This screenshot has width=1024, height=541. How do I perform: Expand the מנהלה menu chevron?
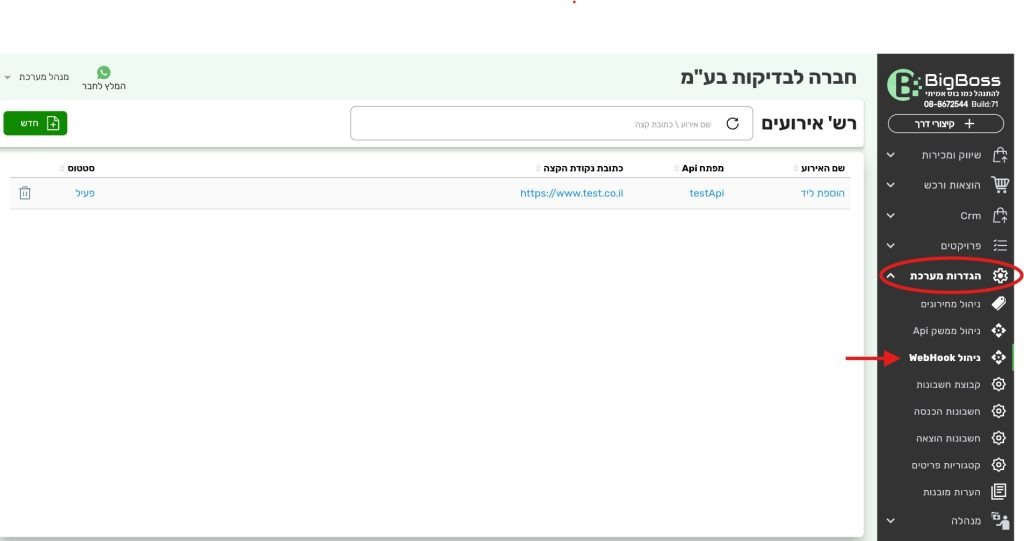tap(891, 521)
